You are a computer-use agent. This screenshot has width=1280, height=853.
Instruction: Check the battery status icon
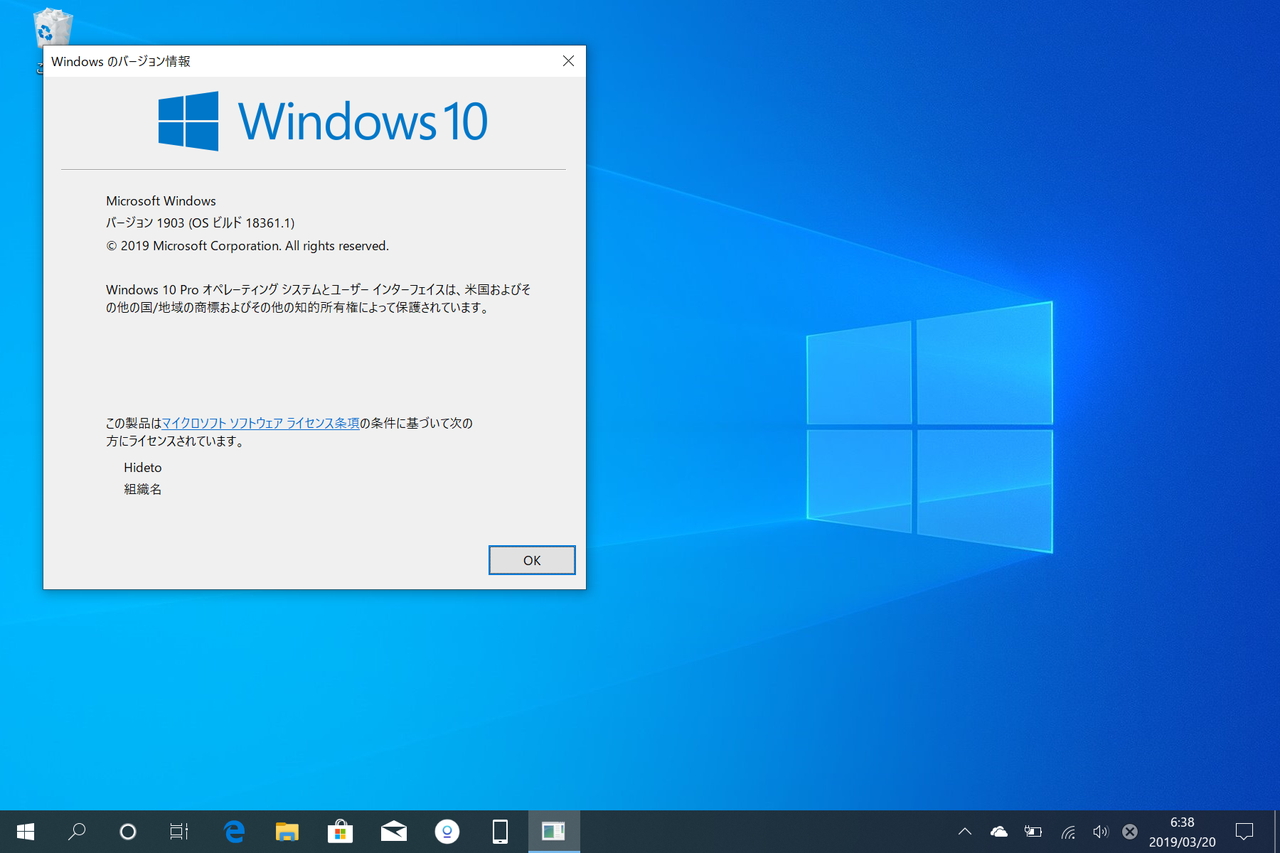coord(1033,831)
